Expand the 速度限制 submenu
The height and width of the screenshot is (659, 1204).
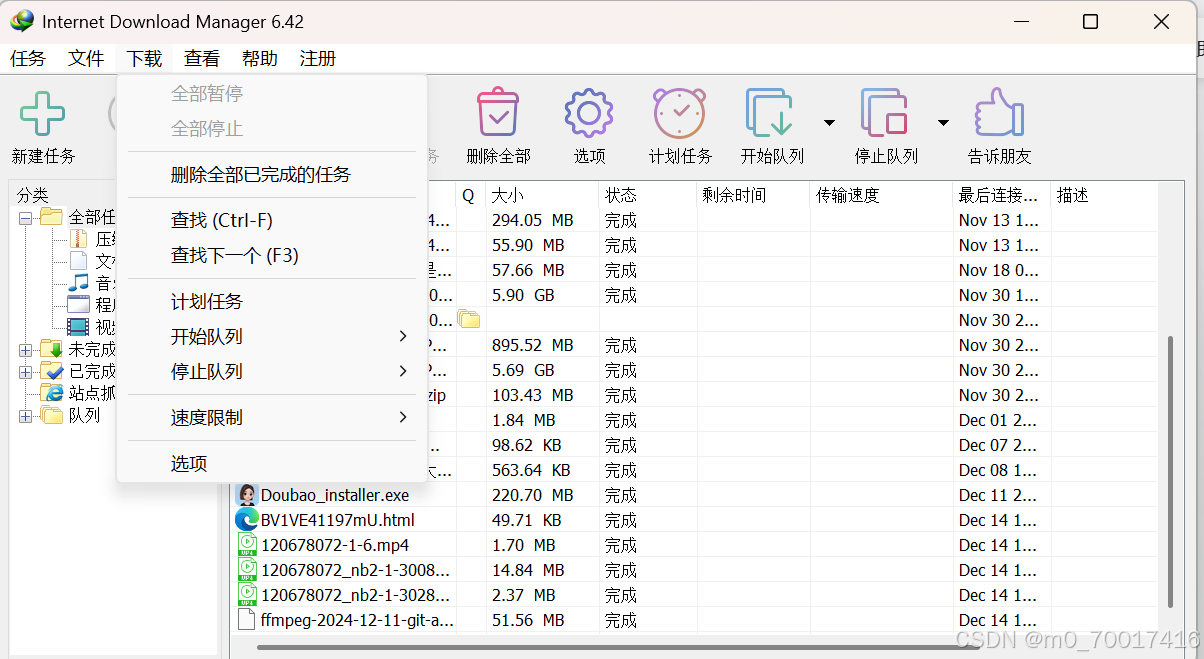click(x=403, y=417)
